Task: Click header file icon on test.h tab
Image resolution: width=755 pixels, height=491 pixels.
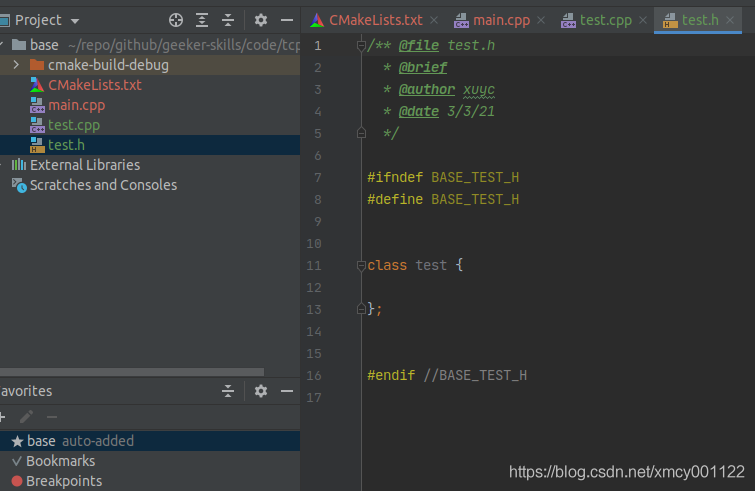Action: pyautogui.click(x=670, y=20)
